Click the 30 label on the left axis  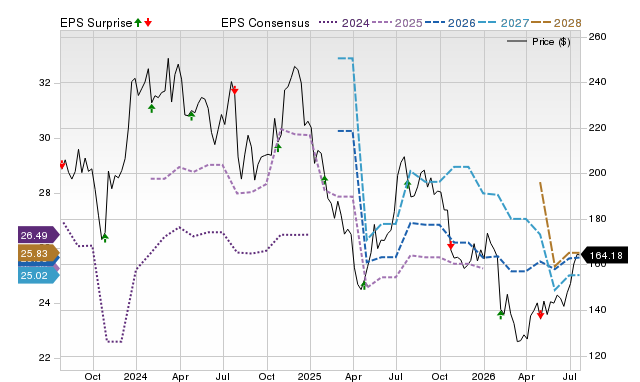(x=44, y=138)
